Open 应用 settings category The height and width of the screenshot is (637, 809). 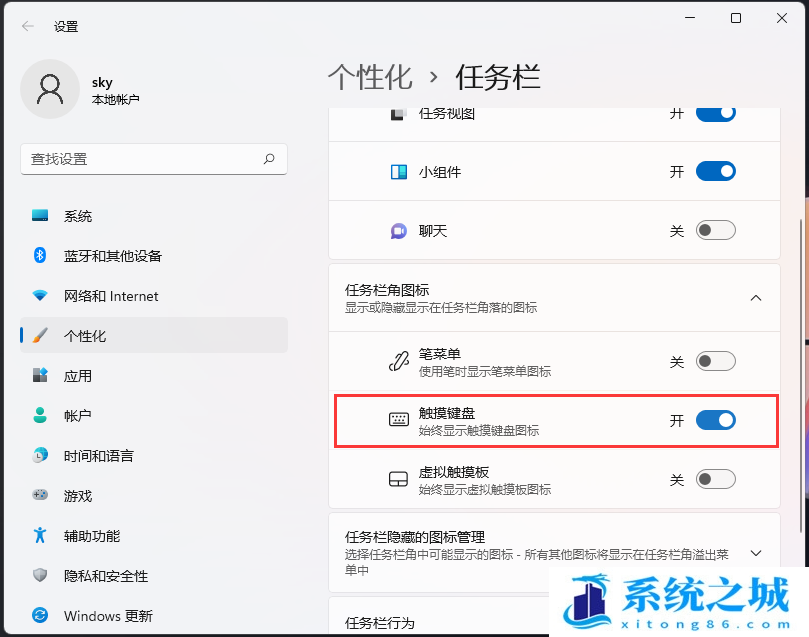tap(154, 375)
